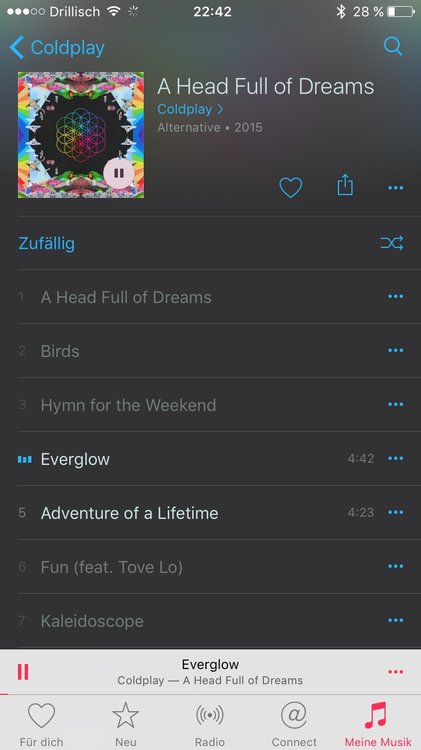Open options for Everglow track
421x750 pixels.
396,458
